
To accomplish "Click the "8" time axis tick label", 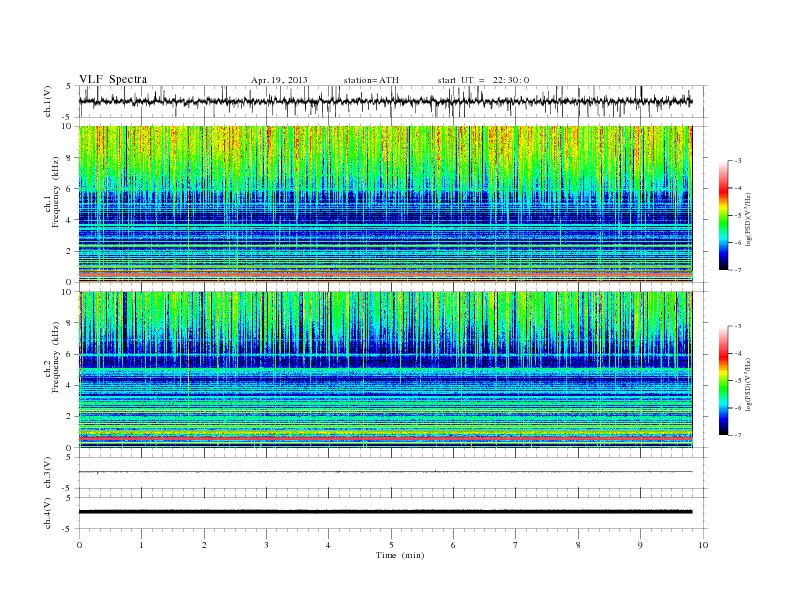I will [578, 545].
